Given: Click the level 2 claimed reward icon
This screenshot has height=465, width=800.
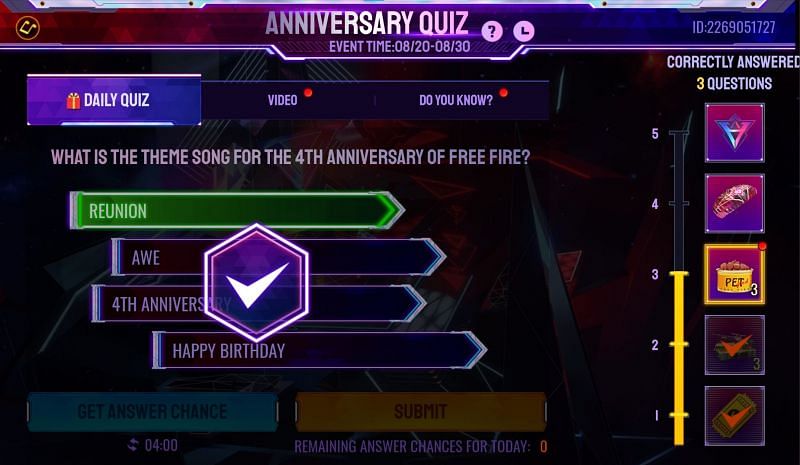Looking at the screenshot, I should pyautogui.click(x=734, y=345).
